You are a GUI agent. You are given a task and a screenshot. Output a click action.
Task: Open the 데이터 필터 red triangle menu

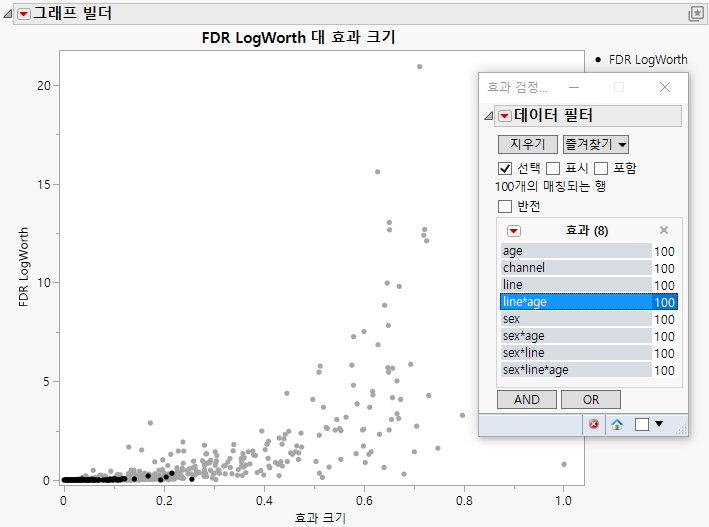point(505,116)
